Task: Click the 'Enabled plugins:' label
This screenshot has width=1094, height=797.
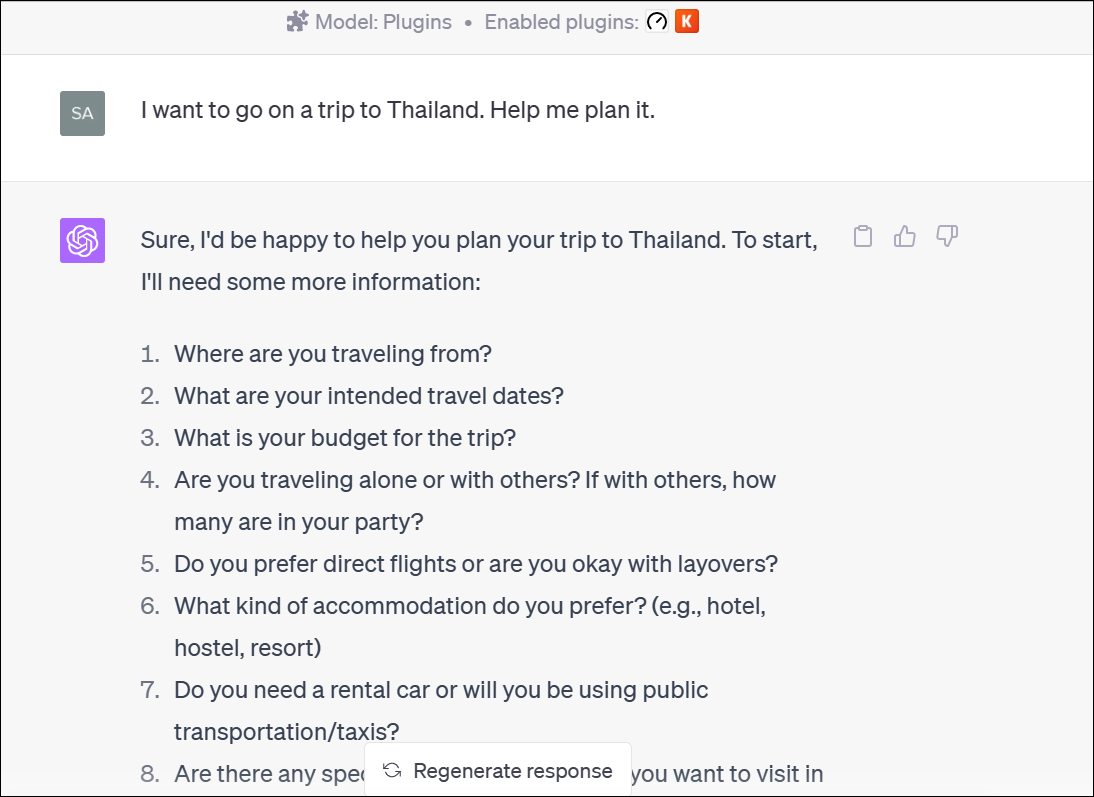Action: (561, 22)
